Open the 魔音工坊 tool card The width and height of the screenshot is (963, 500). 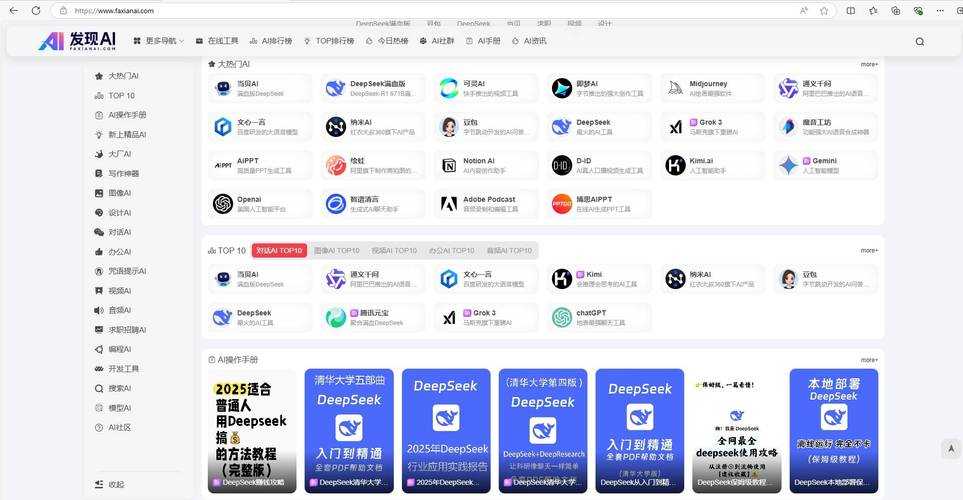pos(825,127)
